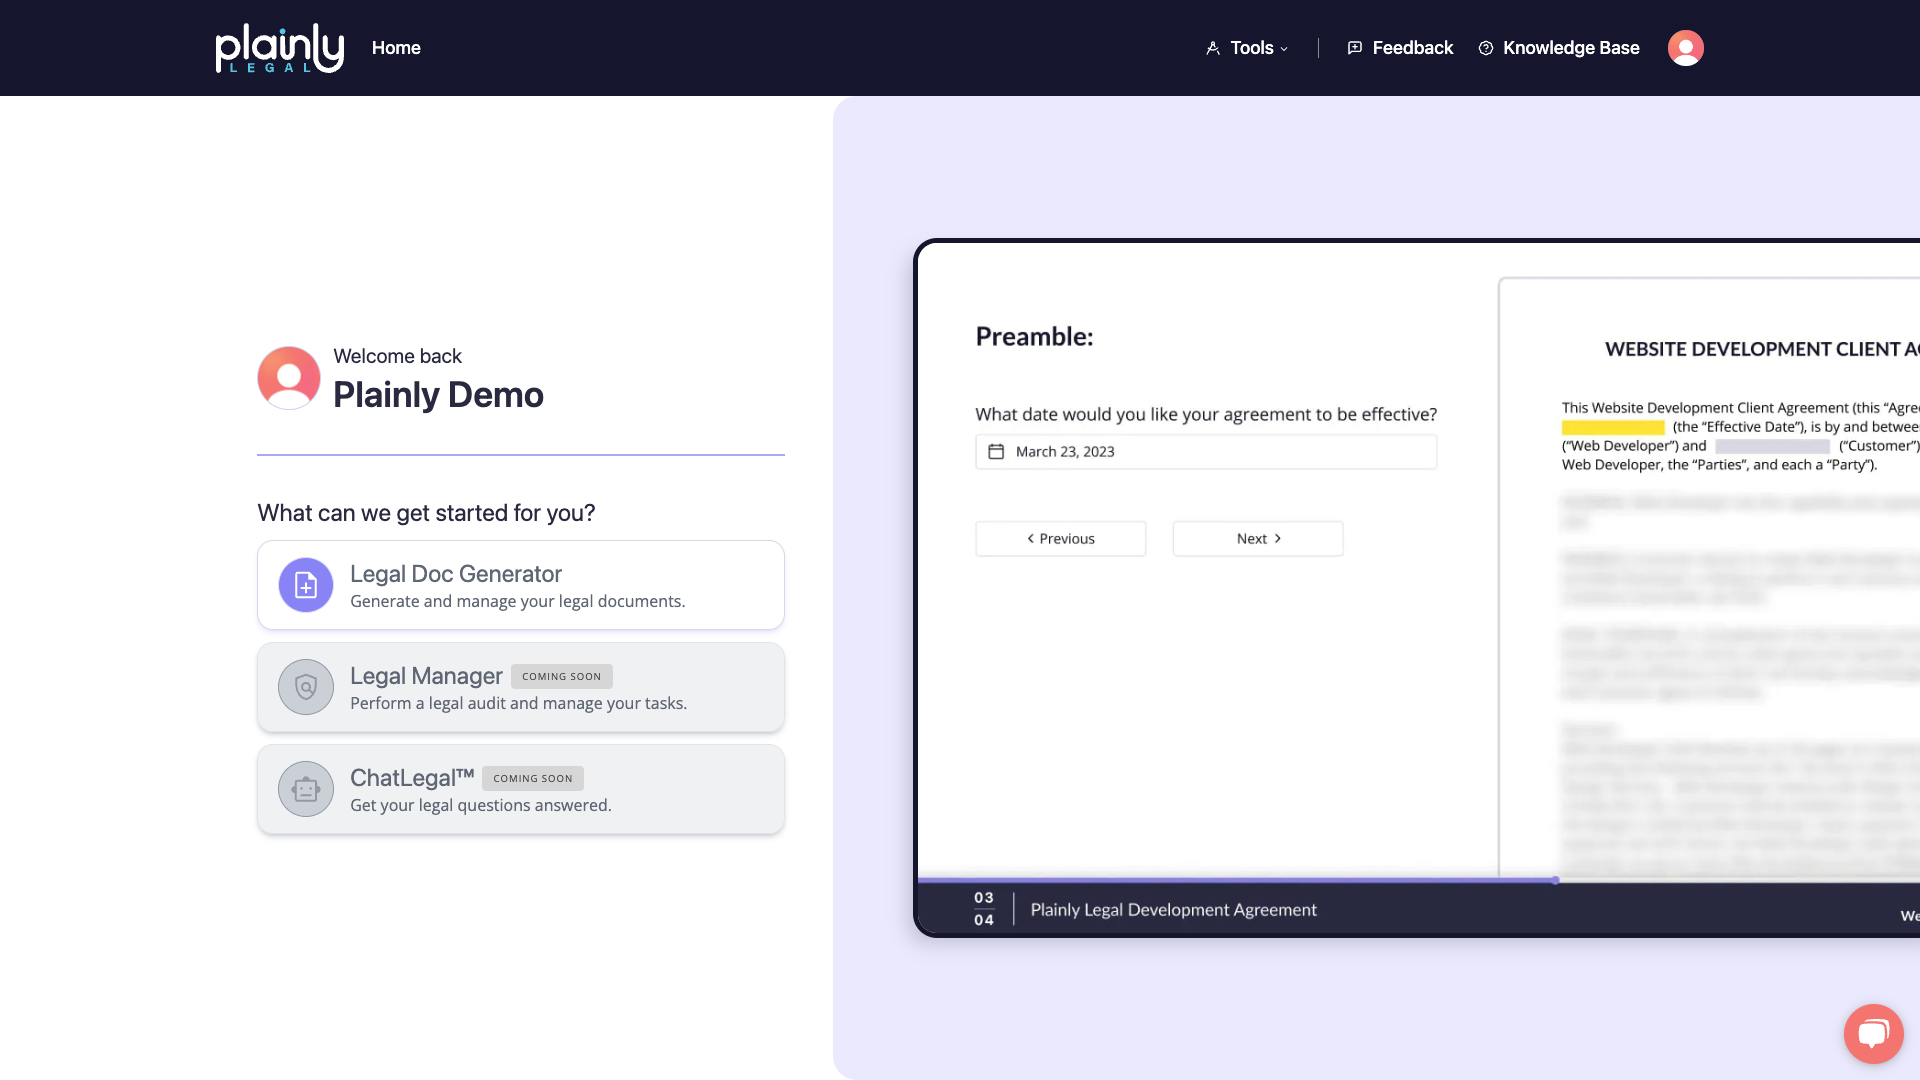Screen dimensions: 1920x1080
Task: Click the Welcome back profile picture
Action: click(289, 378)
